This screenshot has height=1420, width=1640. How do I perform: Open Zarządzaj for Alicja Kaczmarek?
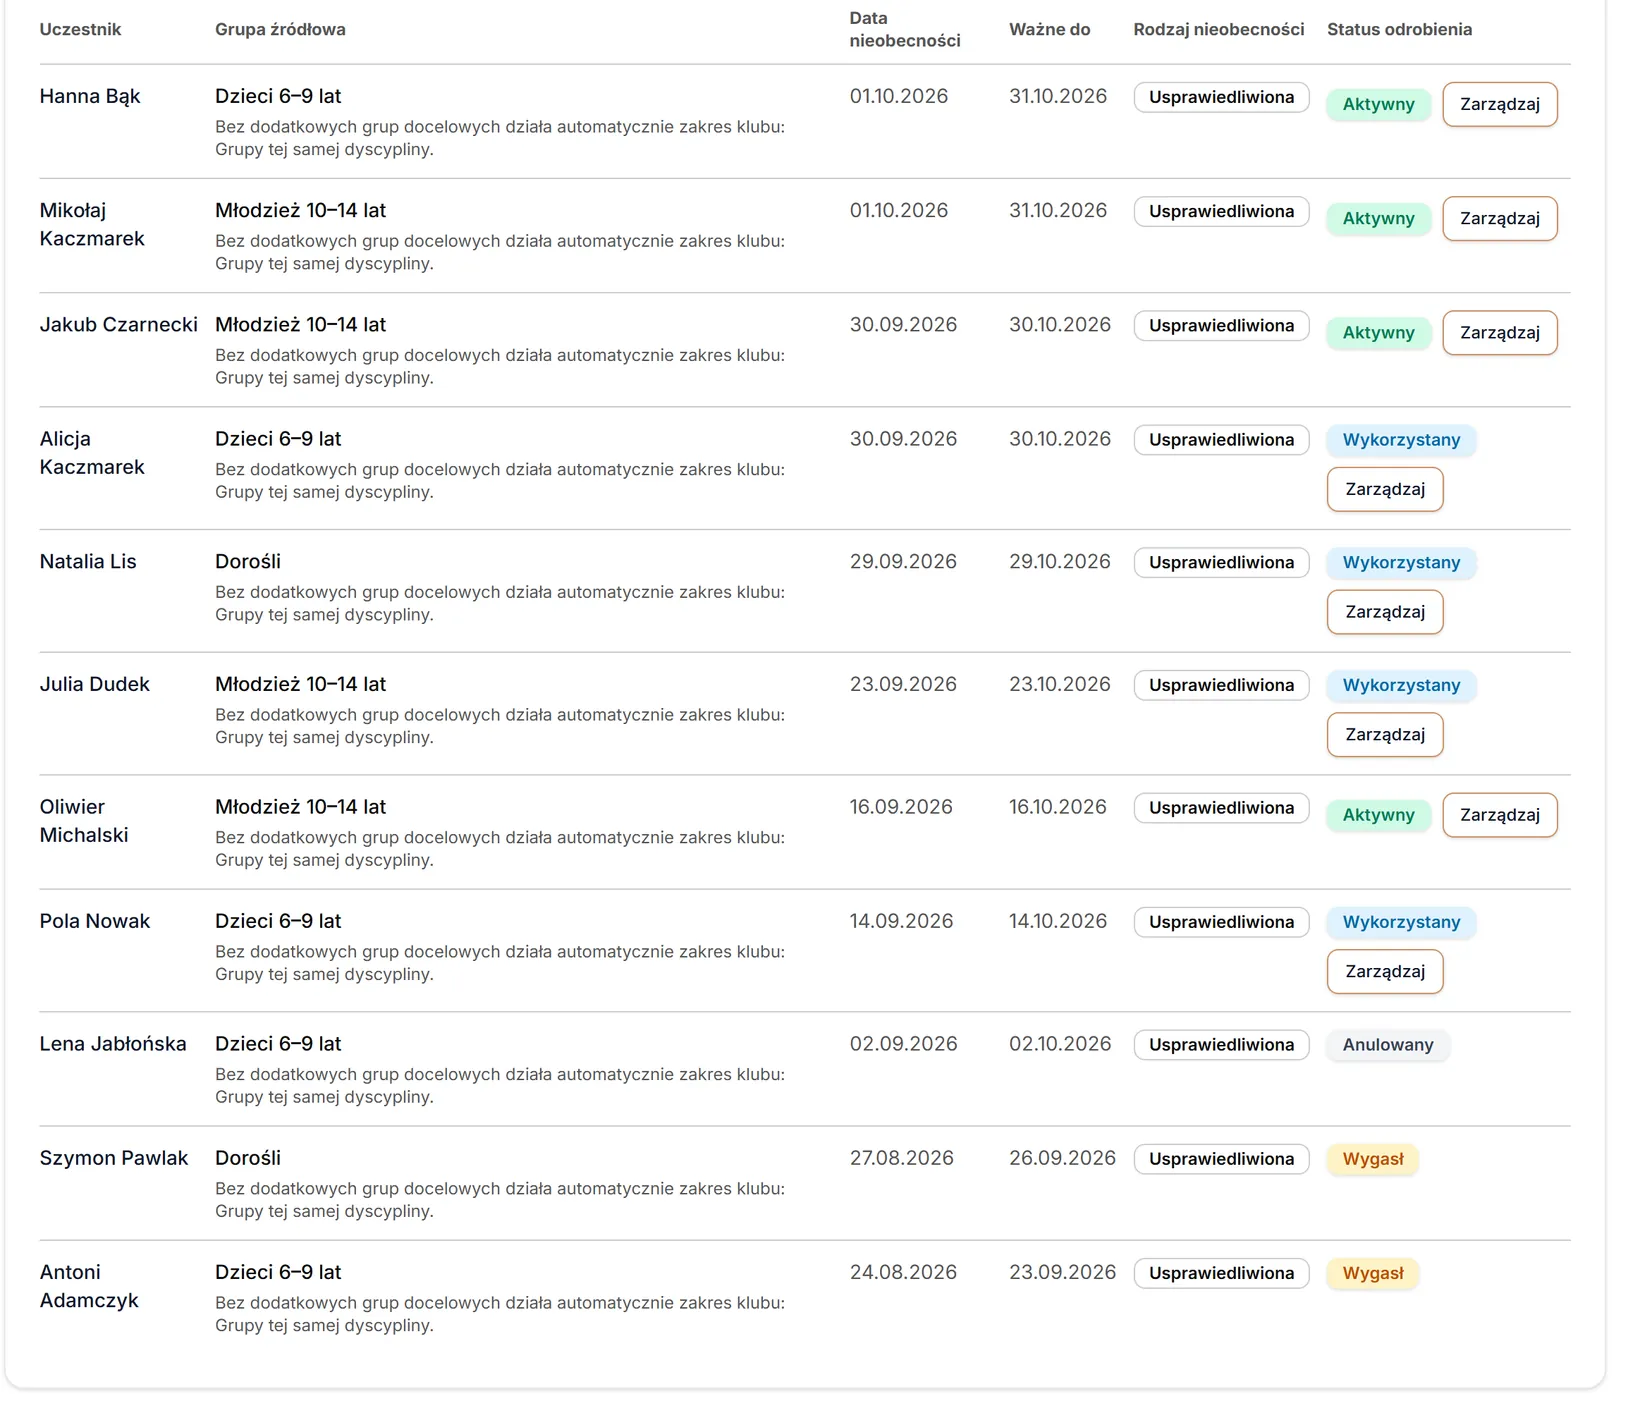(1385, 489)
